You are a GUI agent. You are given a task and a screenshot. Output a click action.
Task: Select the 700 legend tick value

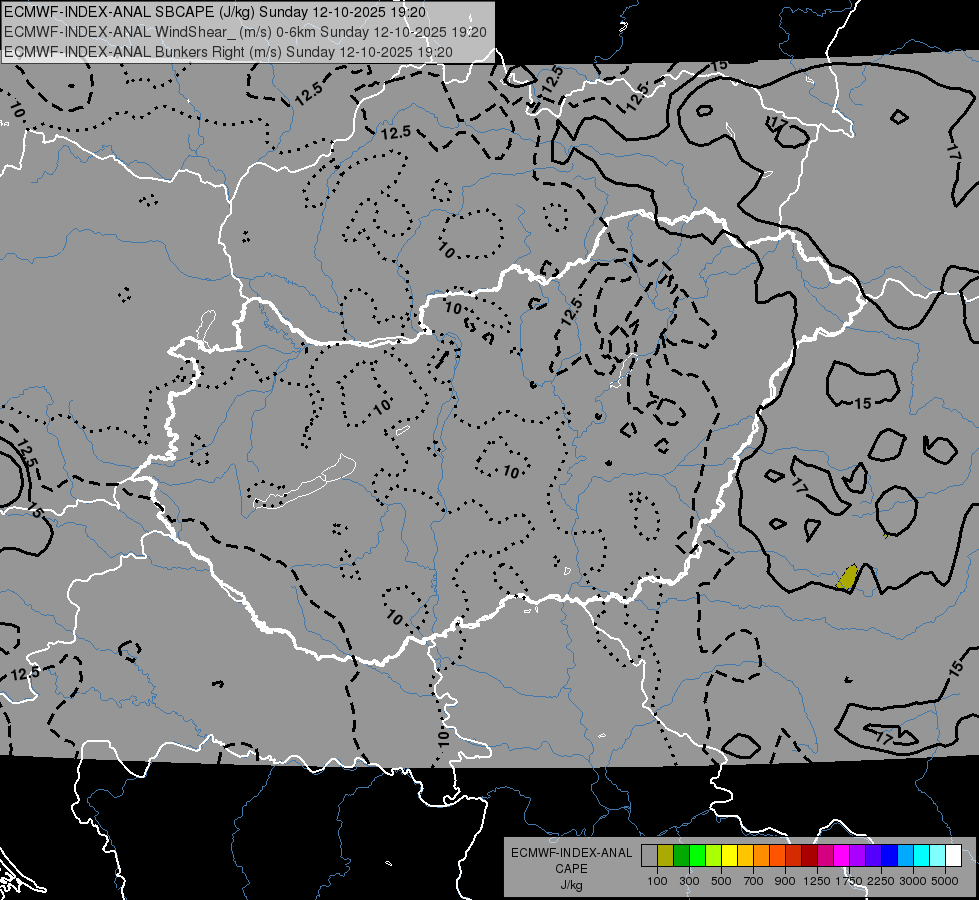[x=754, y=881]
